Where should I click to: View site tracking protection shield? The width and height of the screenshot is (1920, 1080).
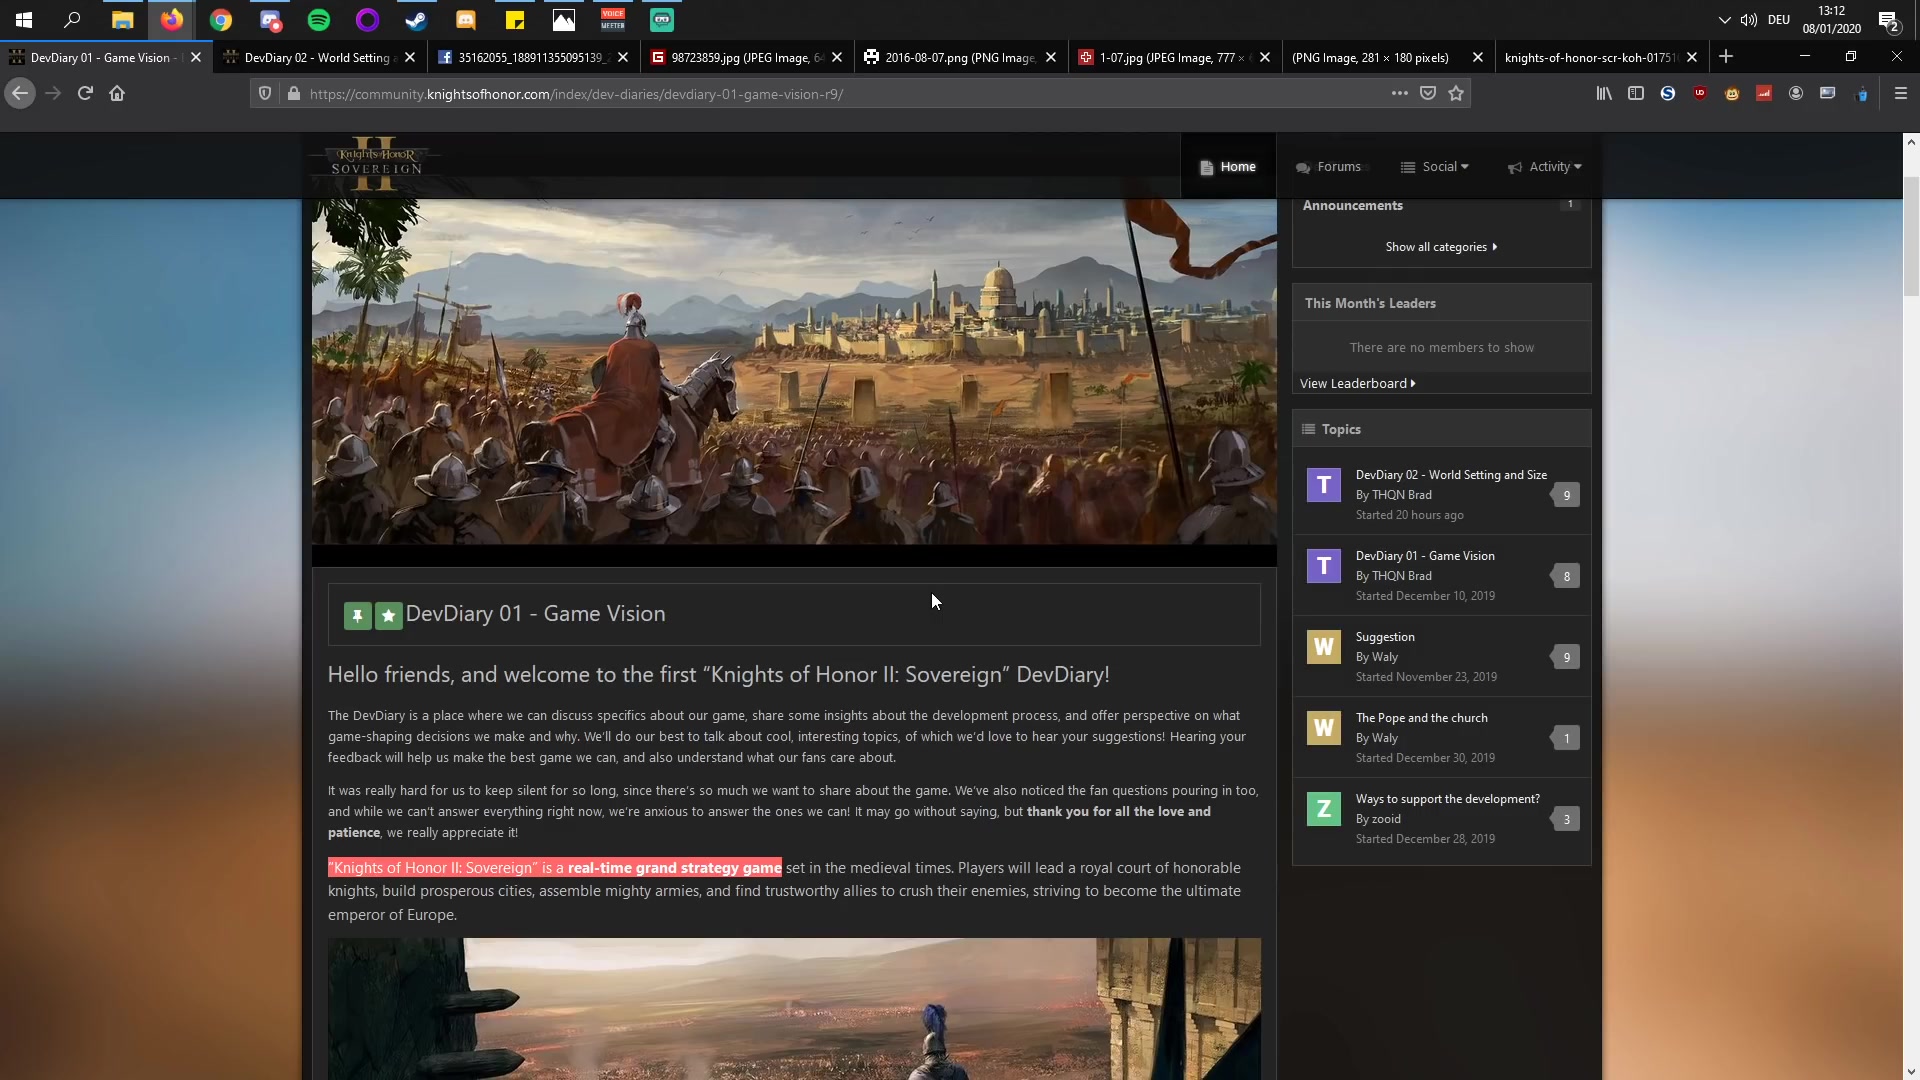(x=265, y=93)
